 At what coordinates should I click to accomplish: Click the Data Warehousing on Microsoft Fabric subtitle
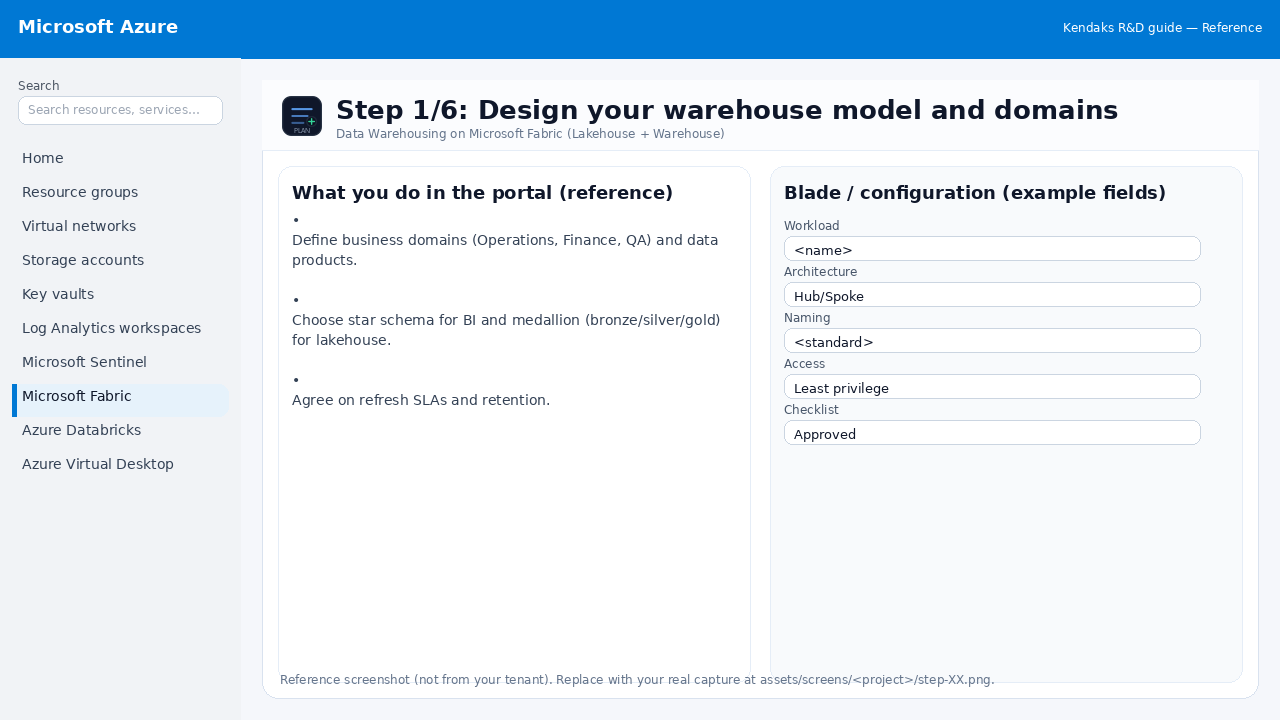[530, 134]
